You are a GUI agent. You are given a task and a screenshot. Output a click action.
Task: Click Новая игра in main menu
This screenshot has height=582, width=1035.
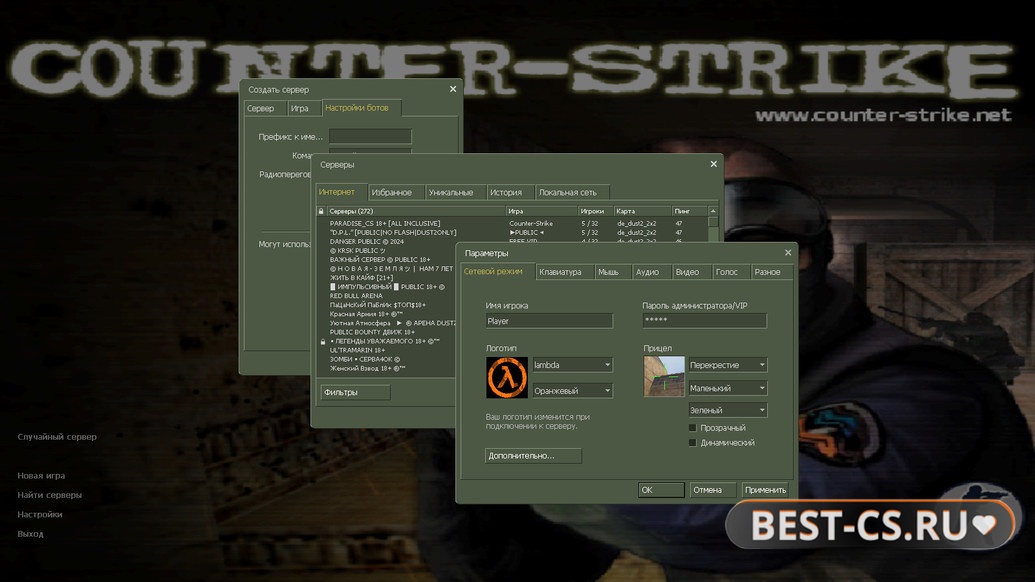point(41,476)
